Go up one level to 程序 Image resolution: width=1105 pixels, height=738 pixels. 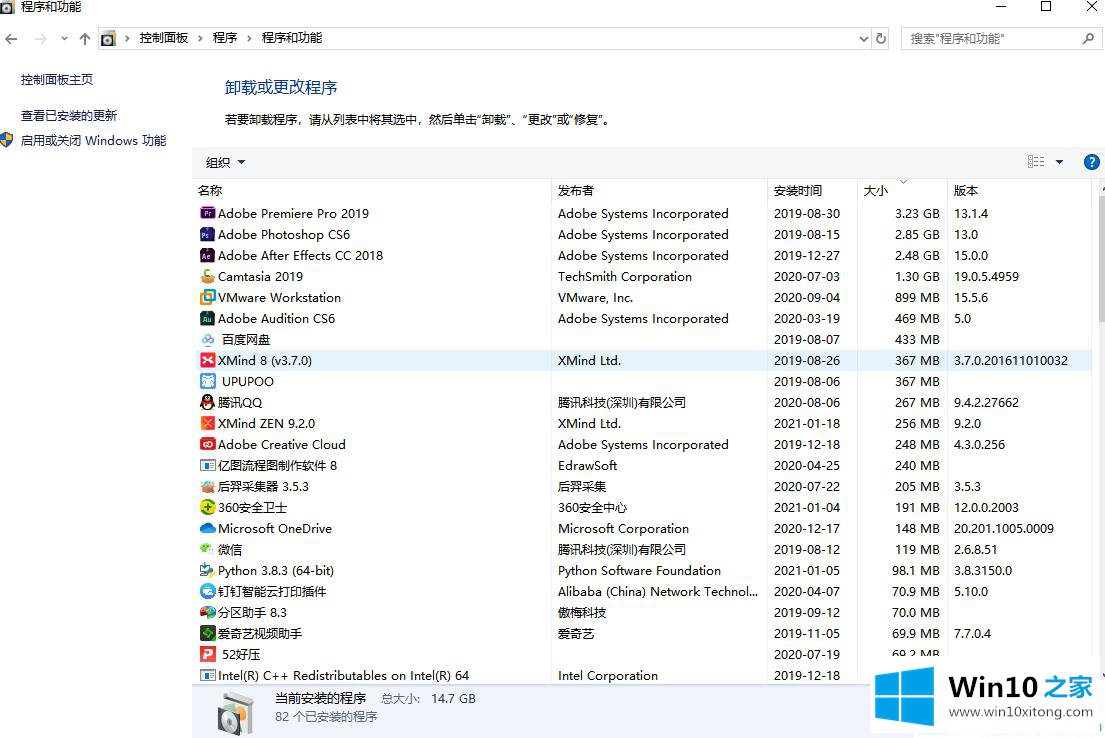pos(85,39)
